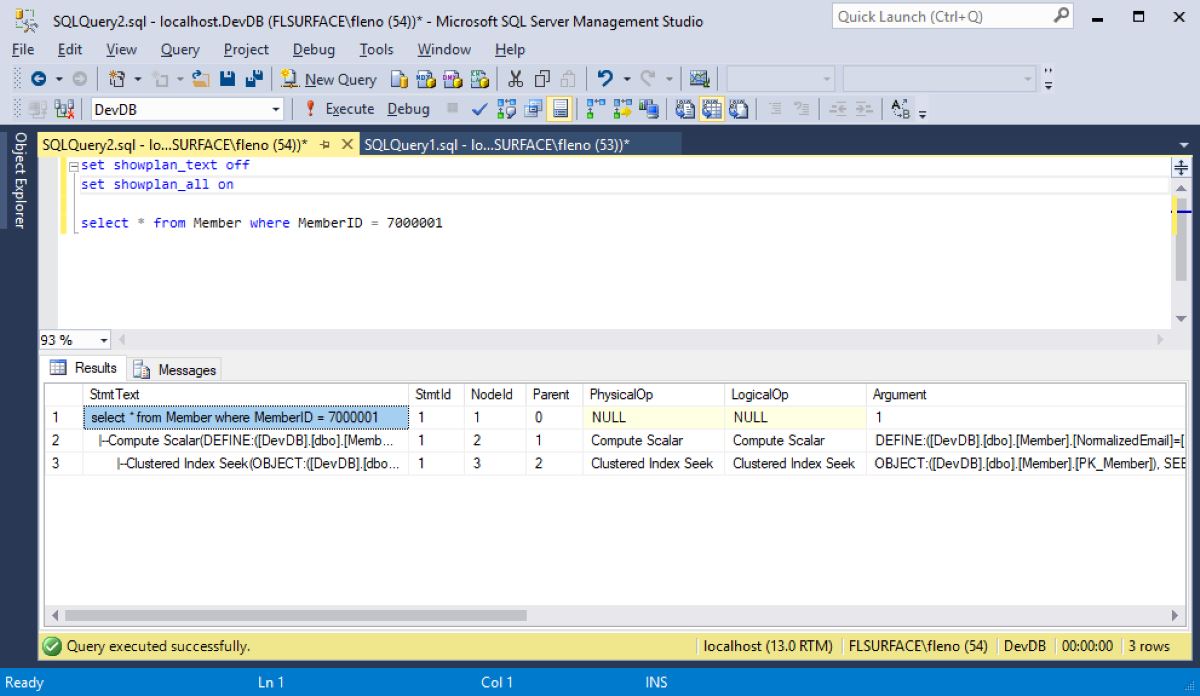Viewport: 1200px width, 696px height.
Task: Open the upper toolbar overflow options
Action: coord(1048,79)
